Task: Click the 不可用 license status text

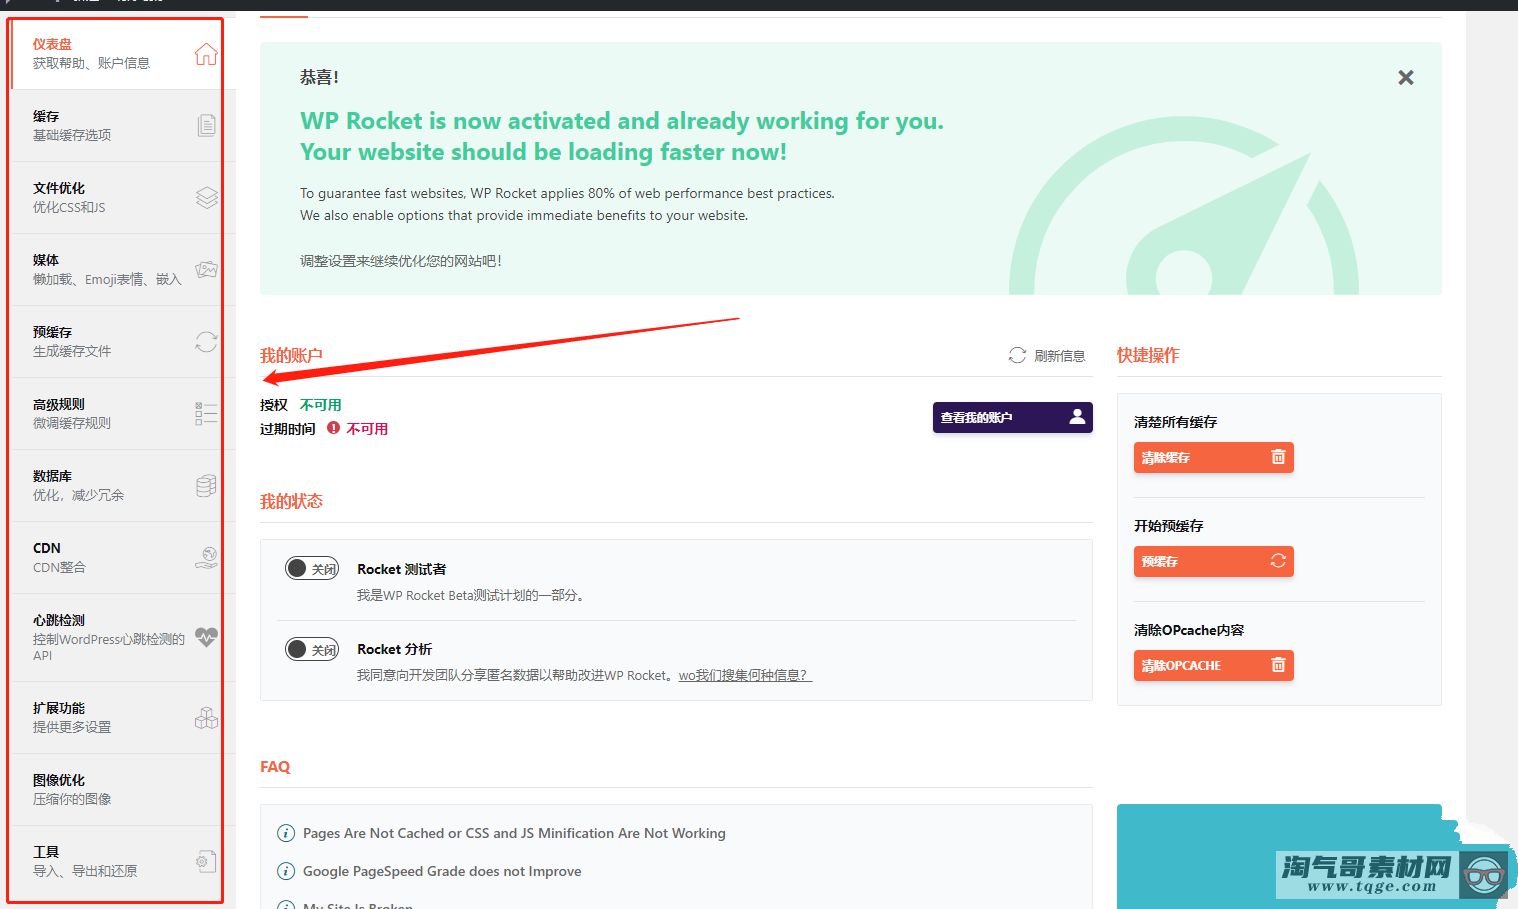Action: 321,405
